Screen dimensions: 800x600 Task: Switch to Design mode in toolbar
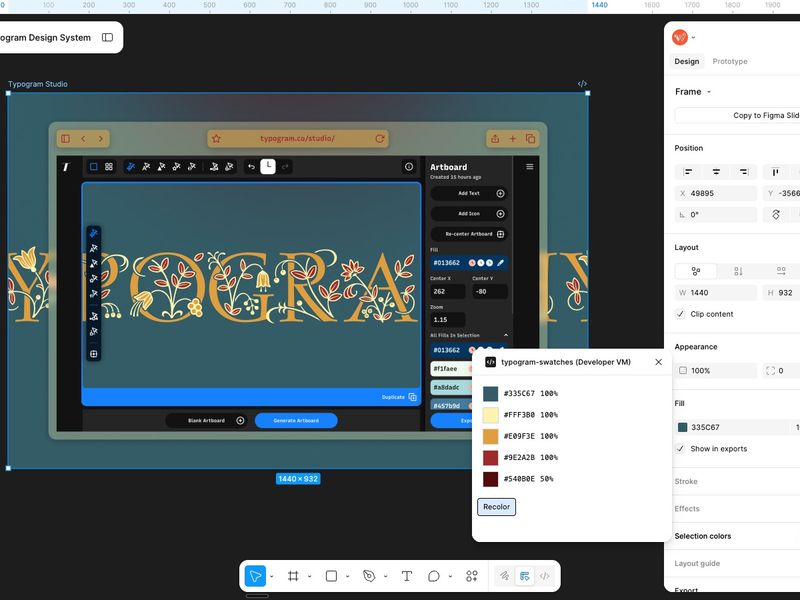click(524, 576)
